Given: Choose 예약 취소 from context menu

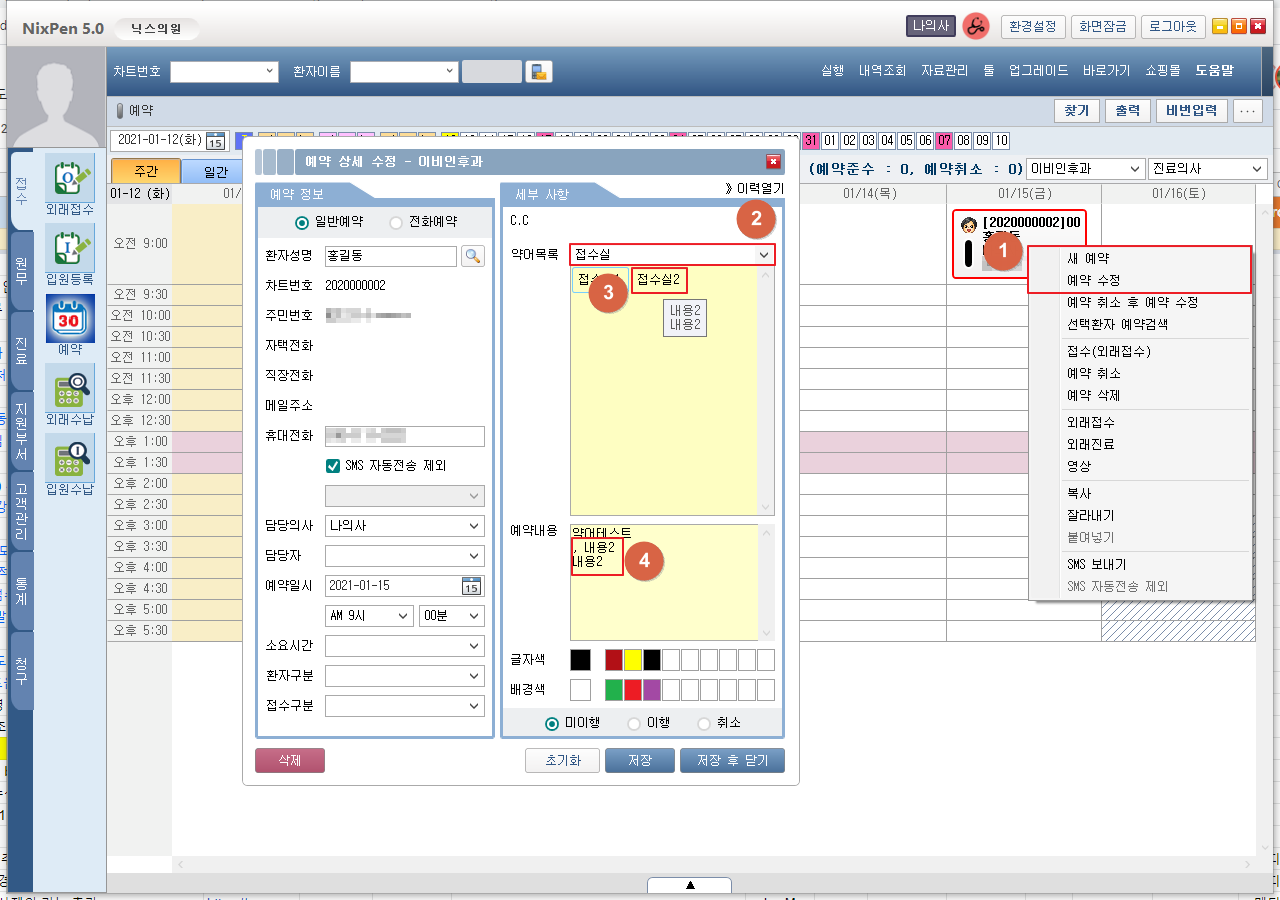Looking at the screenshot, I should [1093, 373].
